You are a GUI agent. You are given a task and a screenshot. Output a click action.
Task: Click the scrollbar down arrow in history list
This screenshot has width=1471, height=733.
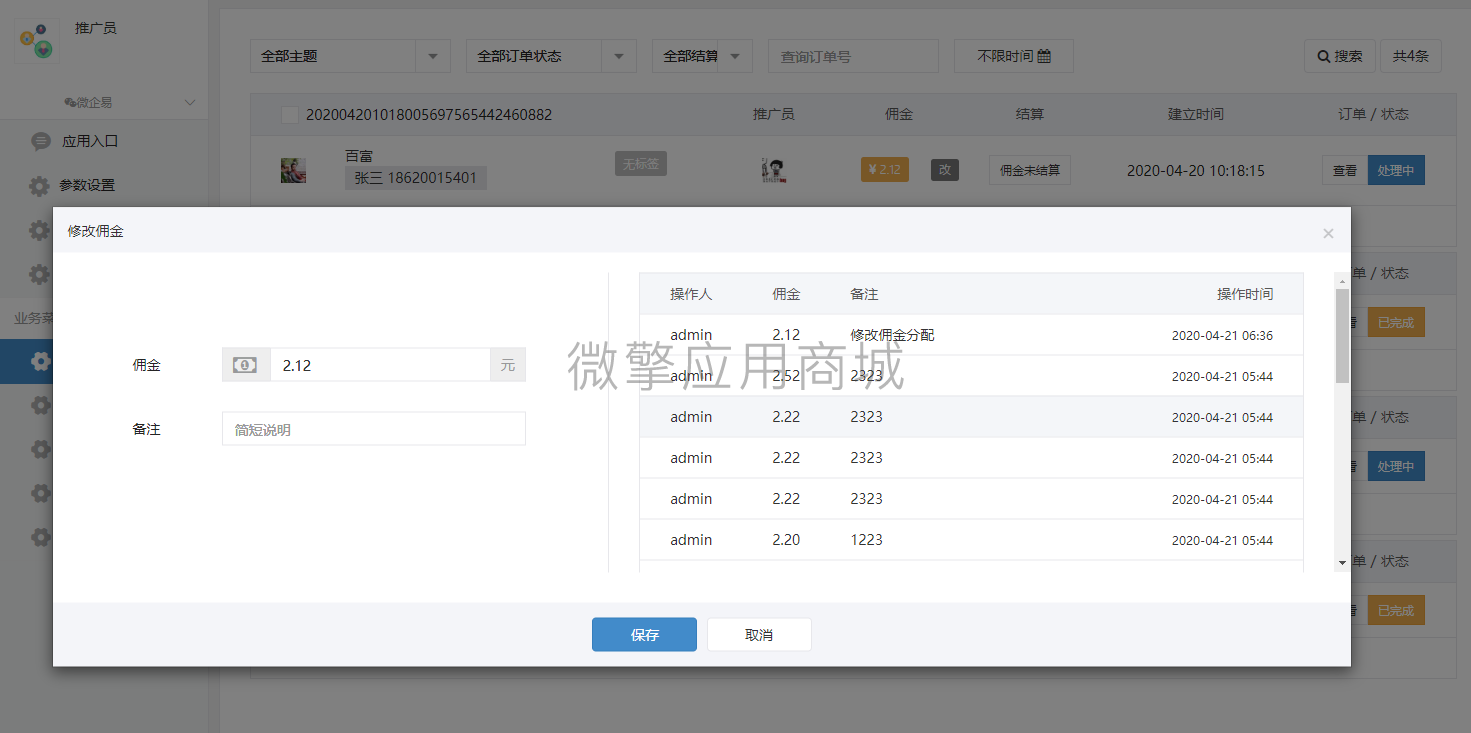[1342, 564]
